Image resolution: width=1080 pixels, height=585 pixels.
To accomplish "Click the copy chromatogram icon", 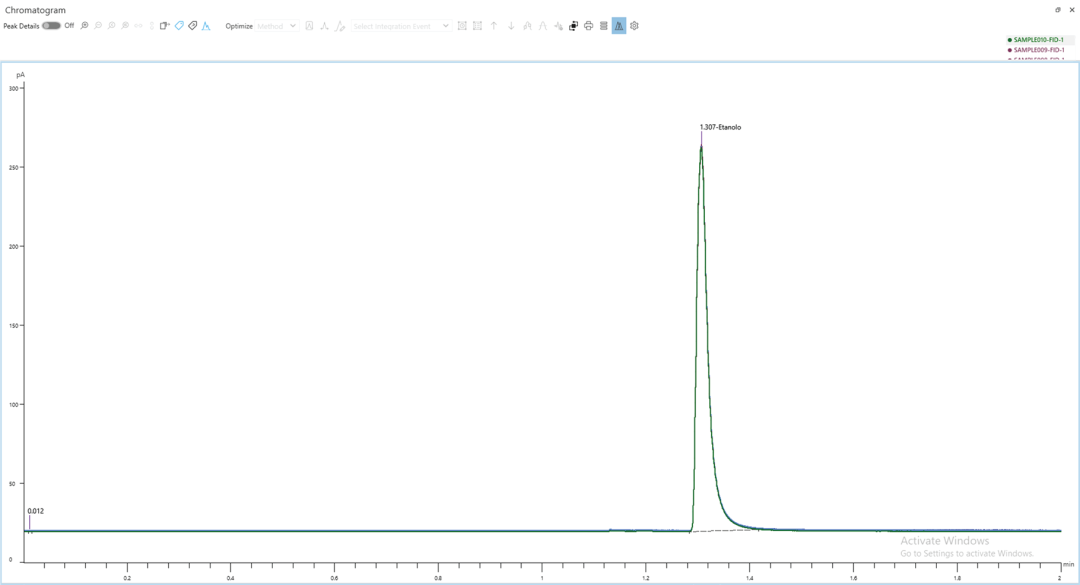I will (x=165, y=25).
